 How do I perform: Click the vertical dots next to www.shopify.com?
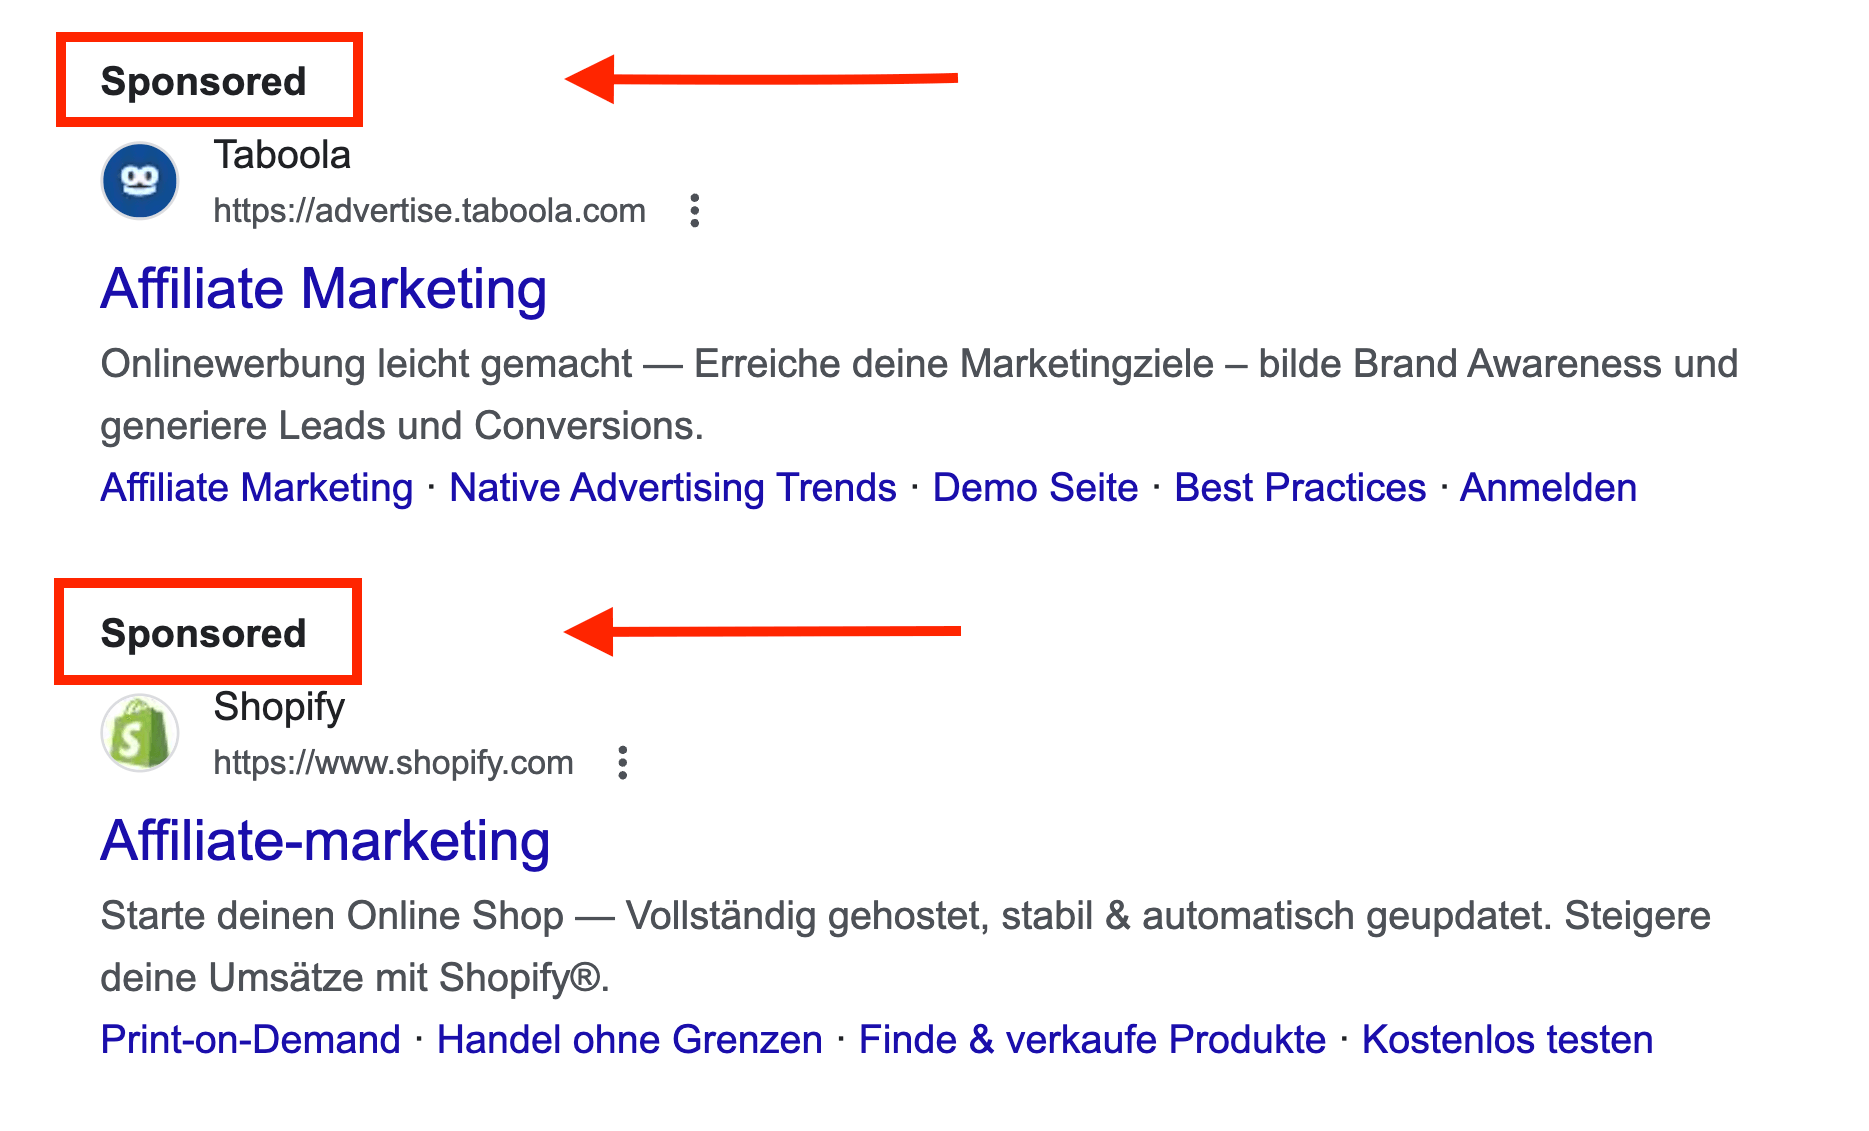pos(623,762)
